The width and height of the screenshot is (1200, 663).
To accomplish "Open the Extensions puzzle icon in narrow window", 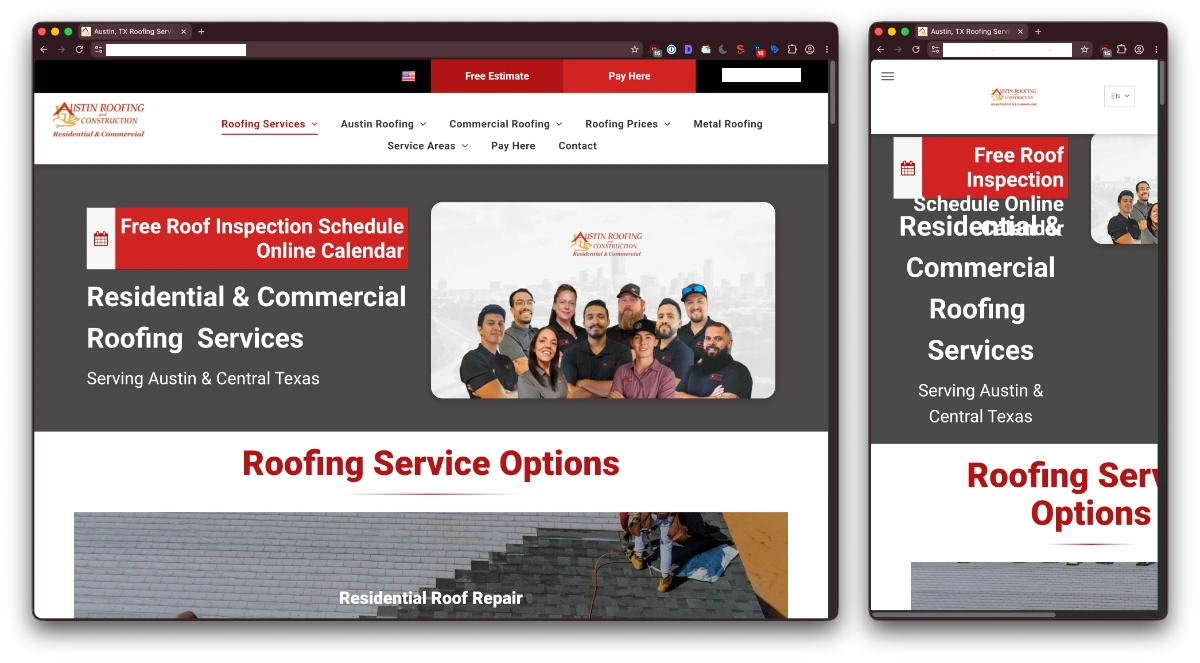I will point(1122,49).
